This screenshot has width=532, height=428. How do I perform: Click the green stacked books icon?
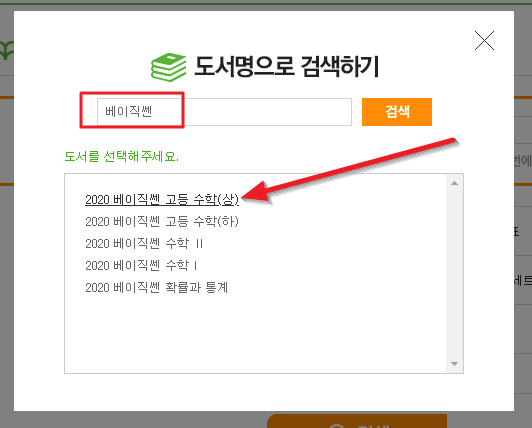tap(168, 67)
